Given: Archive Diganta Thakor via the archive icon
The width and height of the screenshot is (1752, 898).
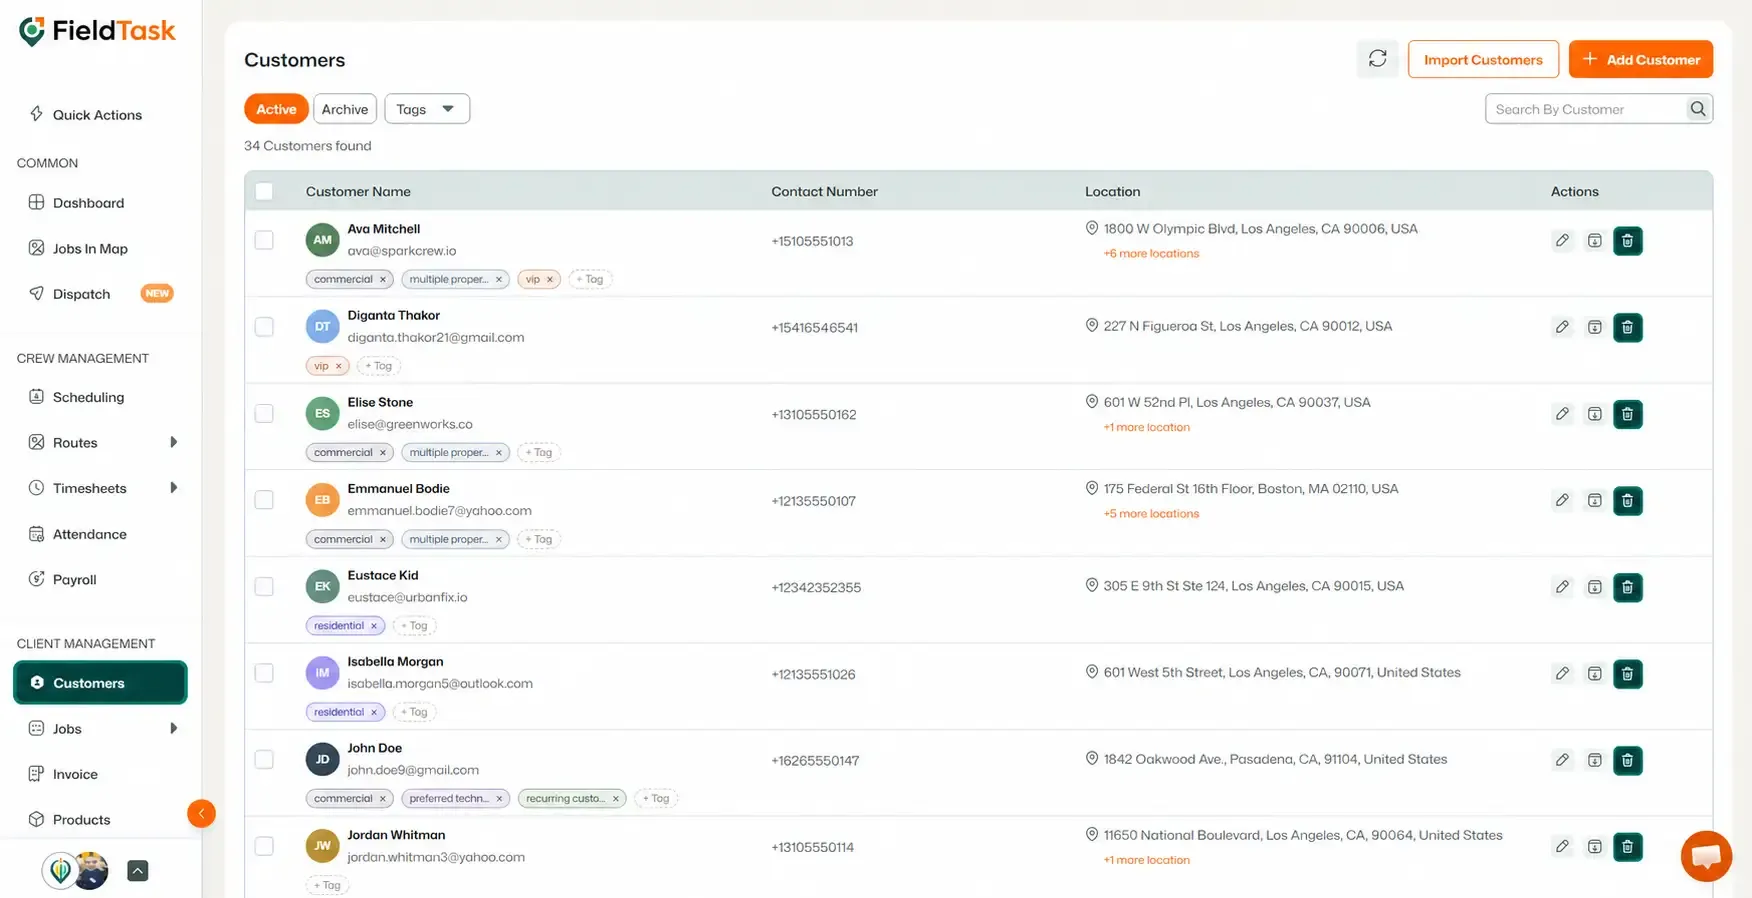Looking at the screenshot, I should click(1594, 327).
